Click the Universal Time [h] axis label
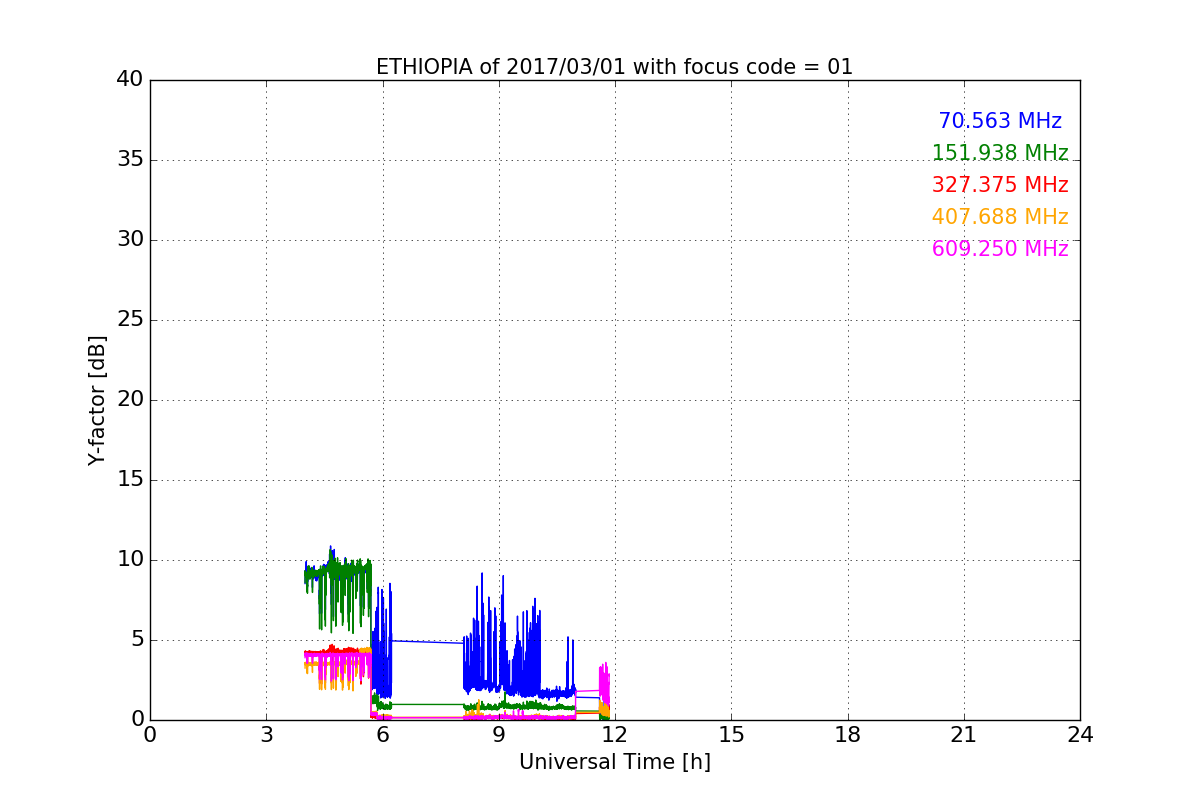1200x800 pixels. (x=614, y=762)
